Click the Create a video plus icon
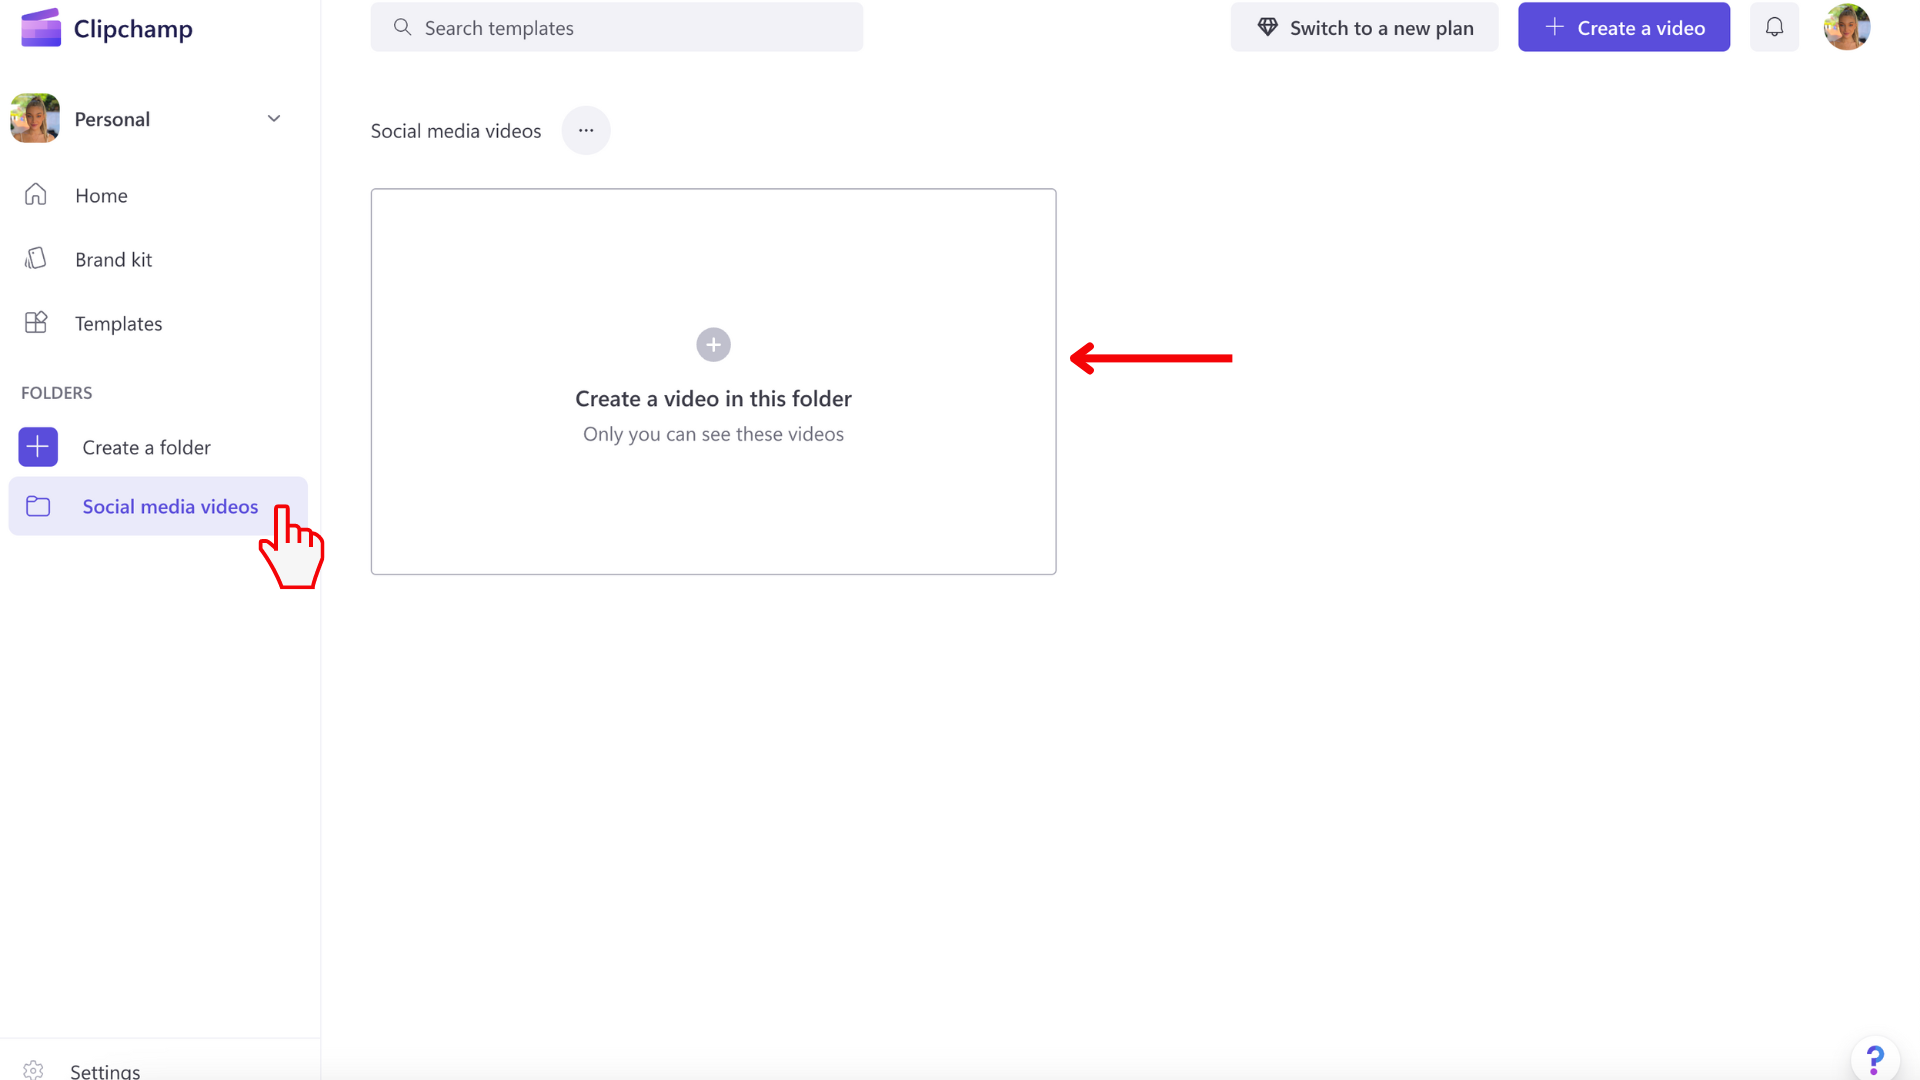 tap(1556, 28)
